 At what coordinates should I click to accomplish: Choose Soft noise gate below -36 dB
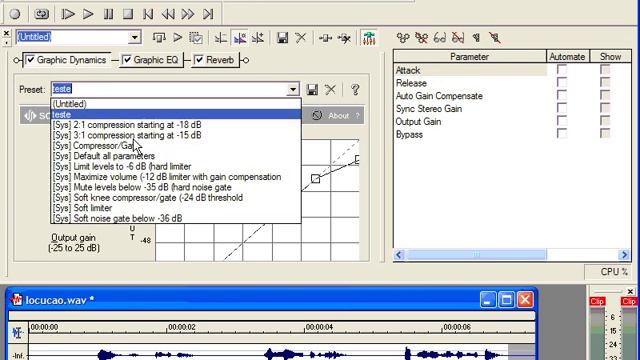[176, 218]
